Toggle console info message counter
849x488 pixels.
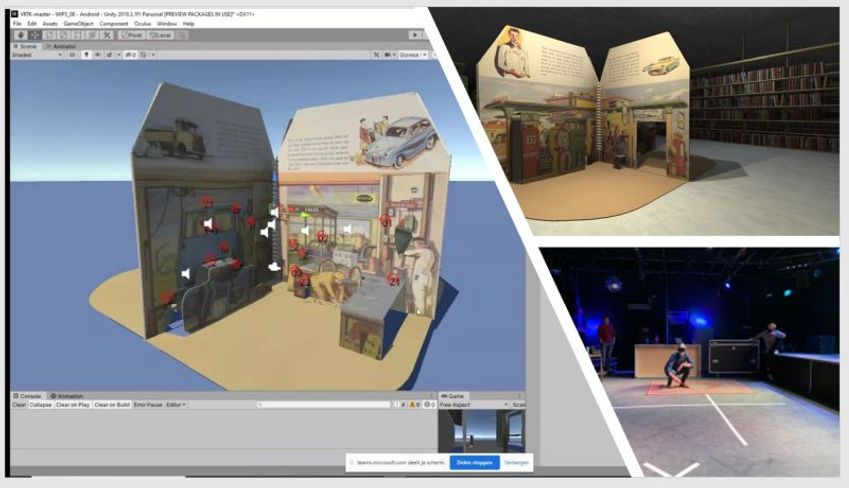point(400,405)
